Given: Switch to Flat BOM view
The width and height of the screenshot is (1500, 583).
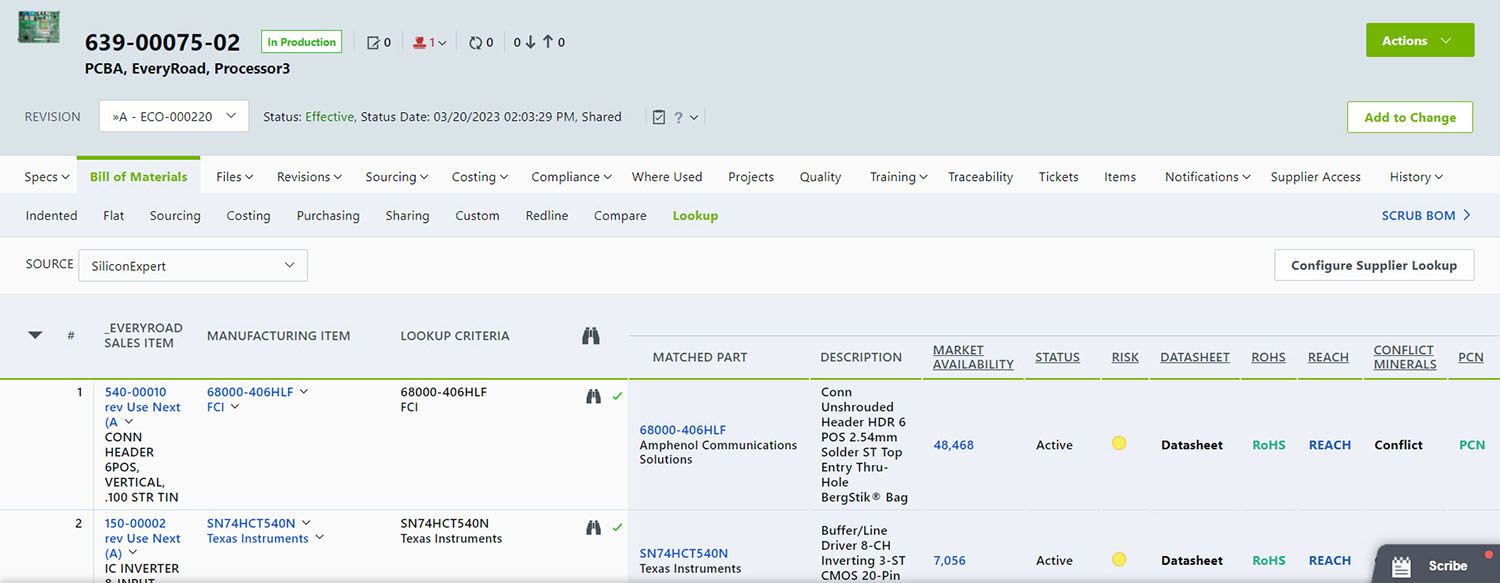Looking at the screenshot, I should point(114,216).
